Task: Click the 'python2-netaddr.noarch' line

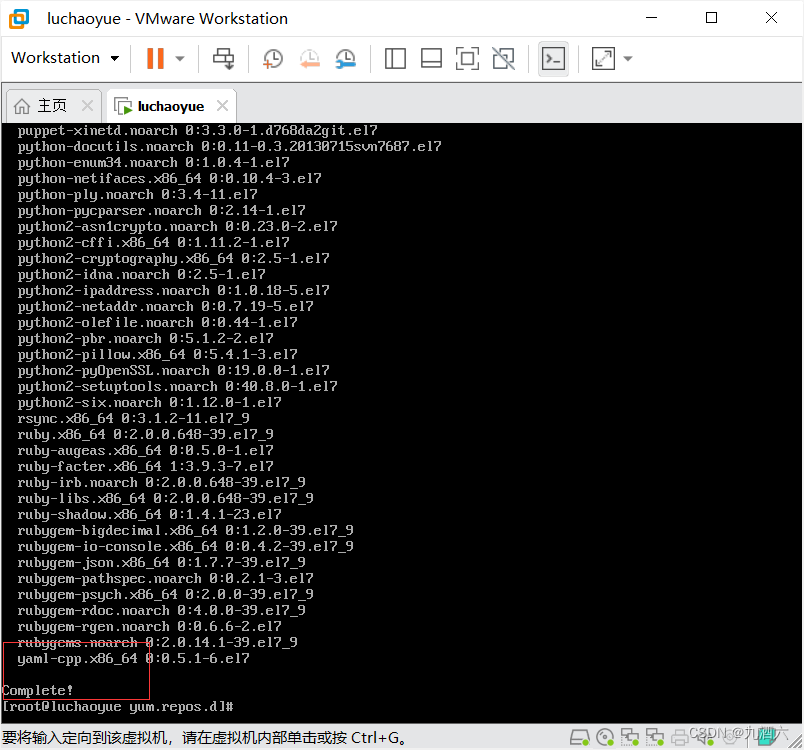Action: [x=166, y=307]
